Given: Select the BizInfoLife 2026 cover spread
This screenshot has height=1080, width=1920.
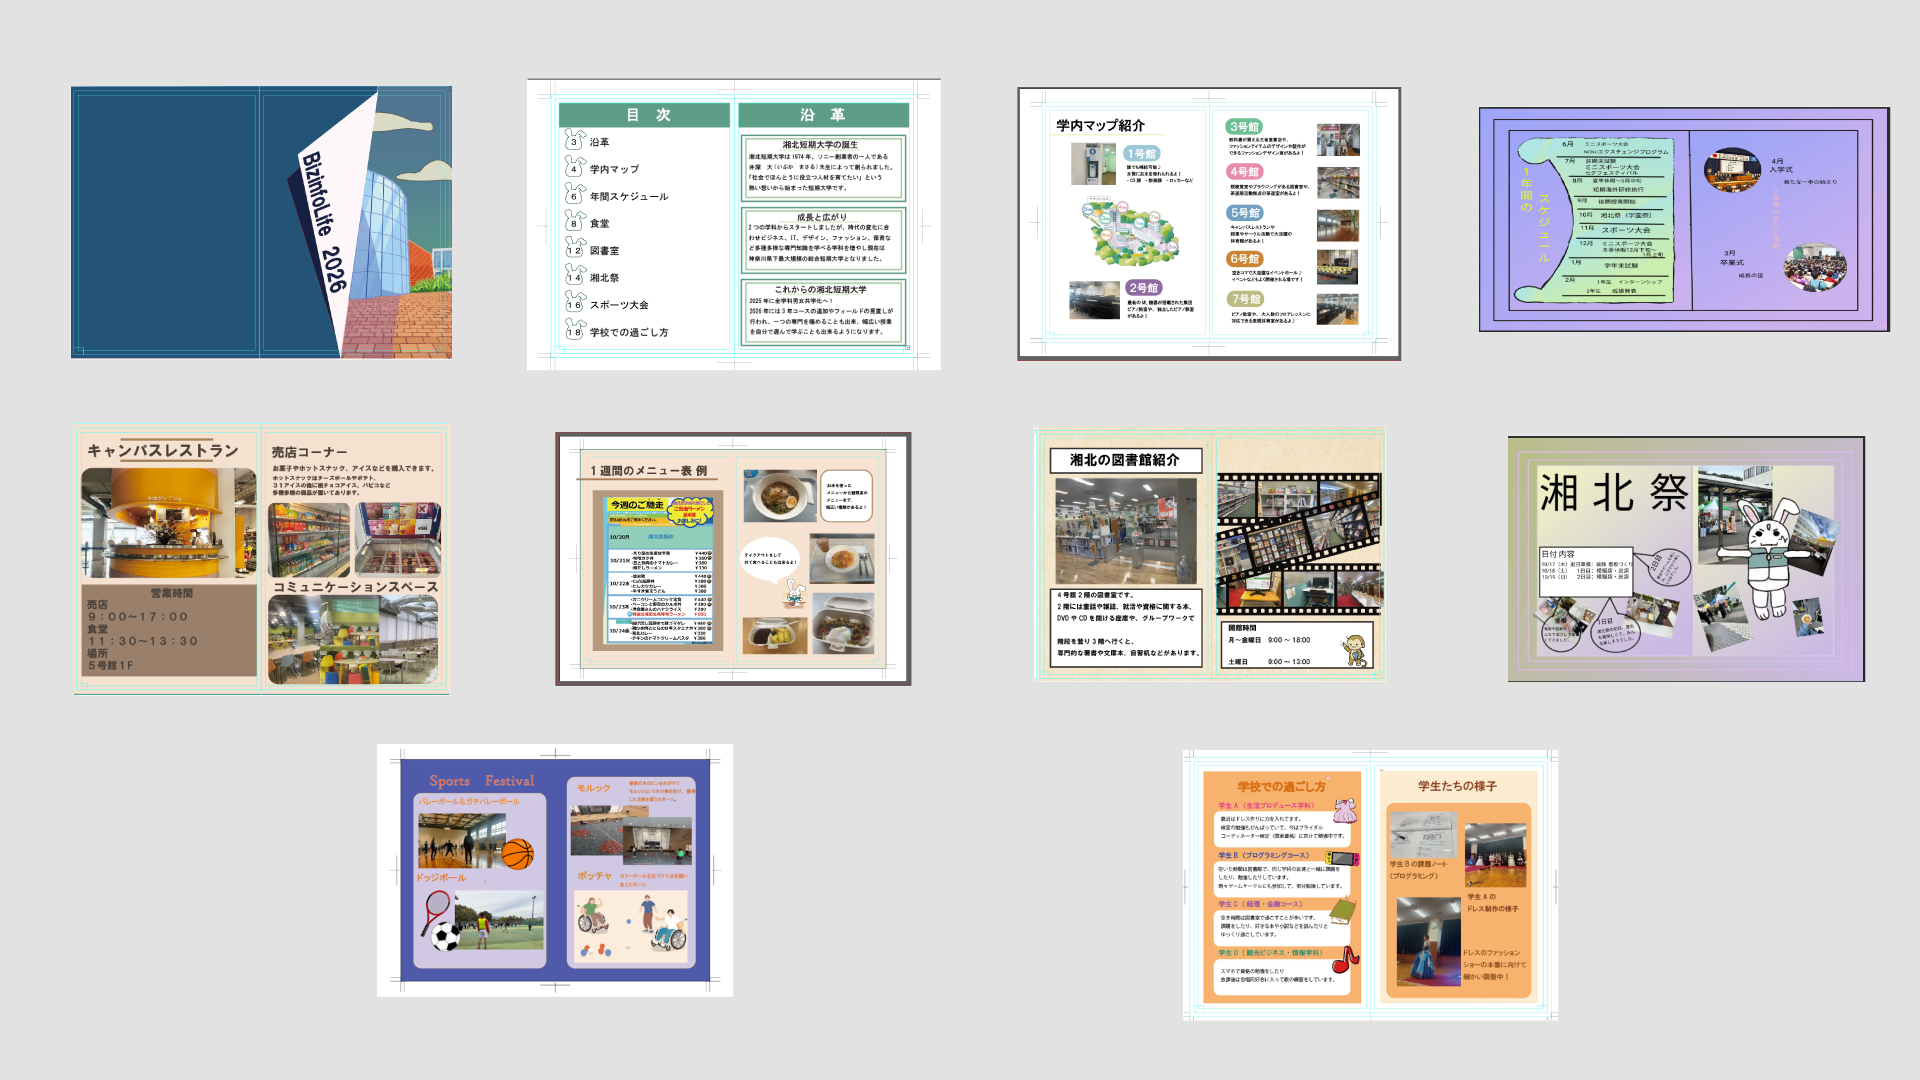Looking at the screenshot, I should [261, 222].
